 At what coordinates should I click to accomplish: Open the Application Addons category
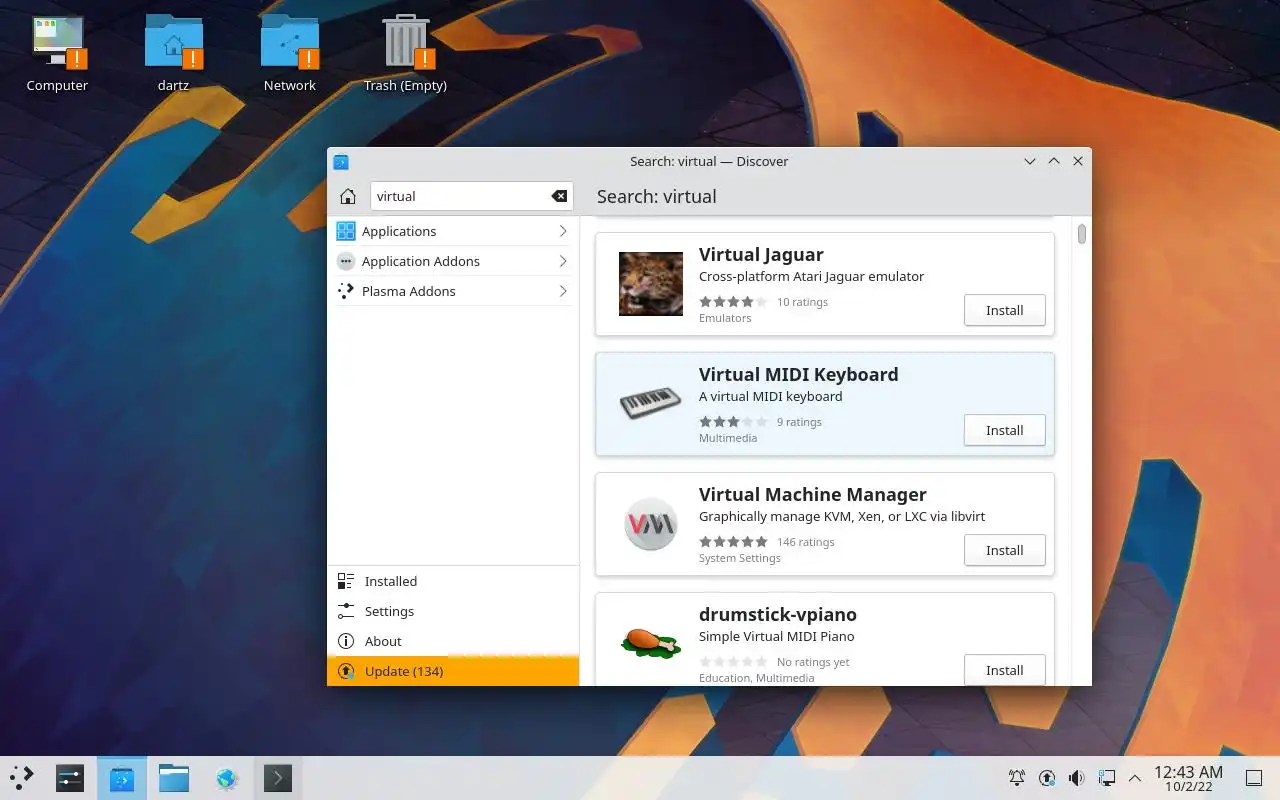click(453, 261)
